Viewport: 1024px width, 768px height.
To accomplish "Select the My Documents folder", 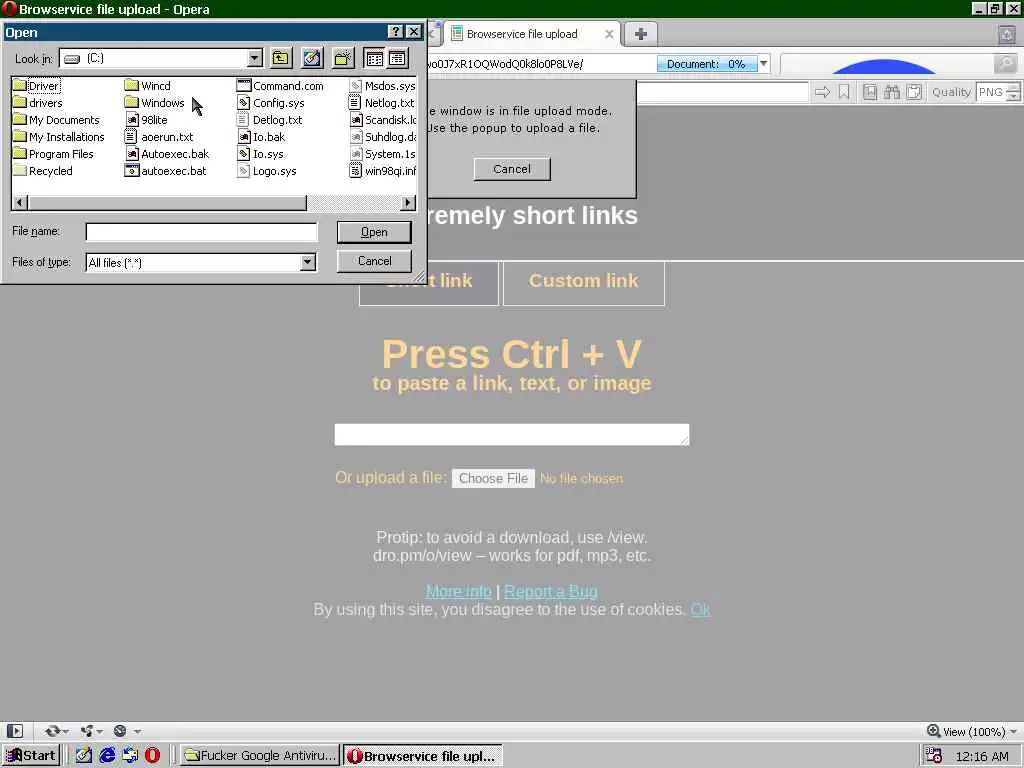I will 56,120.
